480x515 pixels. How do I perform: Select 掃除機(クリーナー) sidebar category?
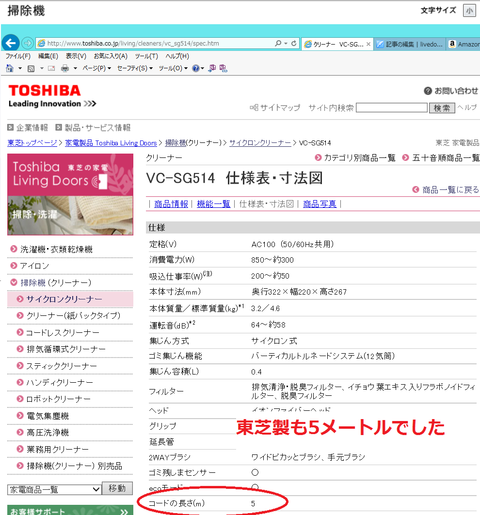(x=56, y=283)
